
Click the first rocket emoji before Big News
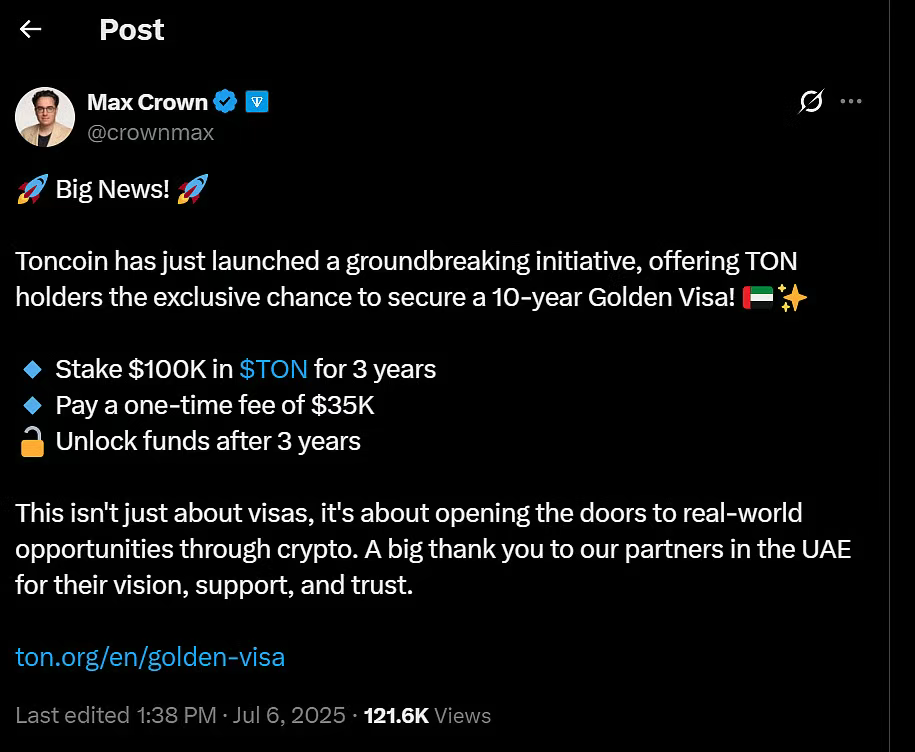[x=32, y=189]
